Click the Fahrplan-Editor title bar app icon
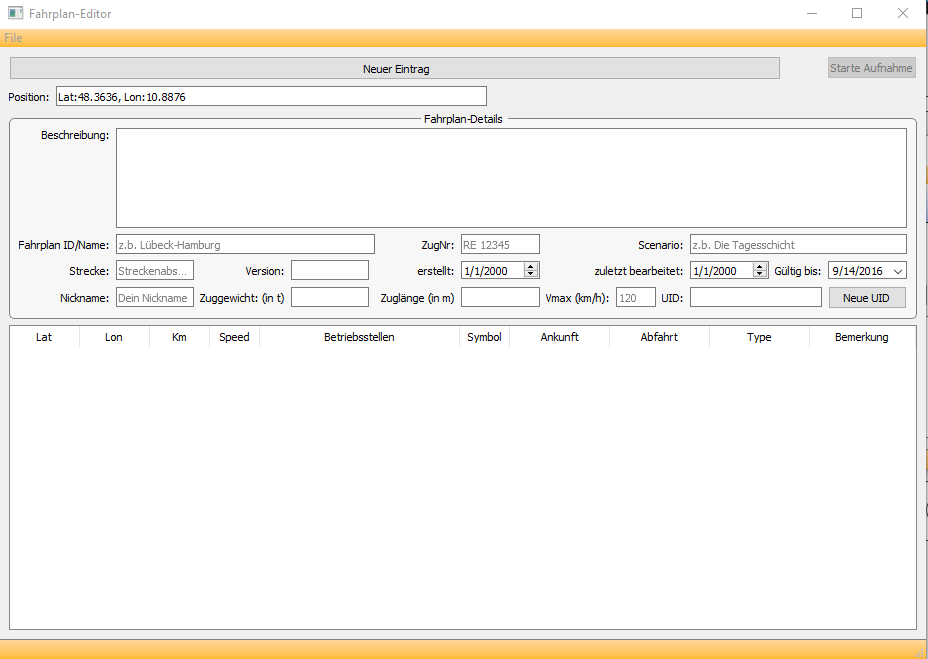Image resolution: width=928 pixels, height=659 pixels. pyautogui.click(x=15, y=14)
